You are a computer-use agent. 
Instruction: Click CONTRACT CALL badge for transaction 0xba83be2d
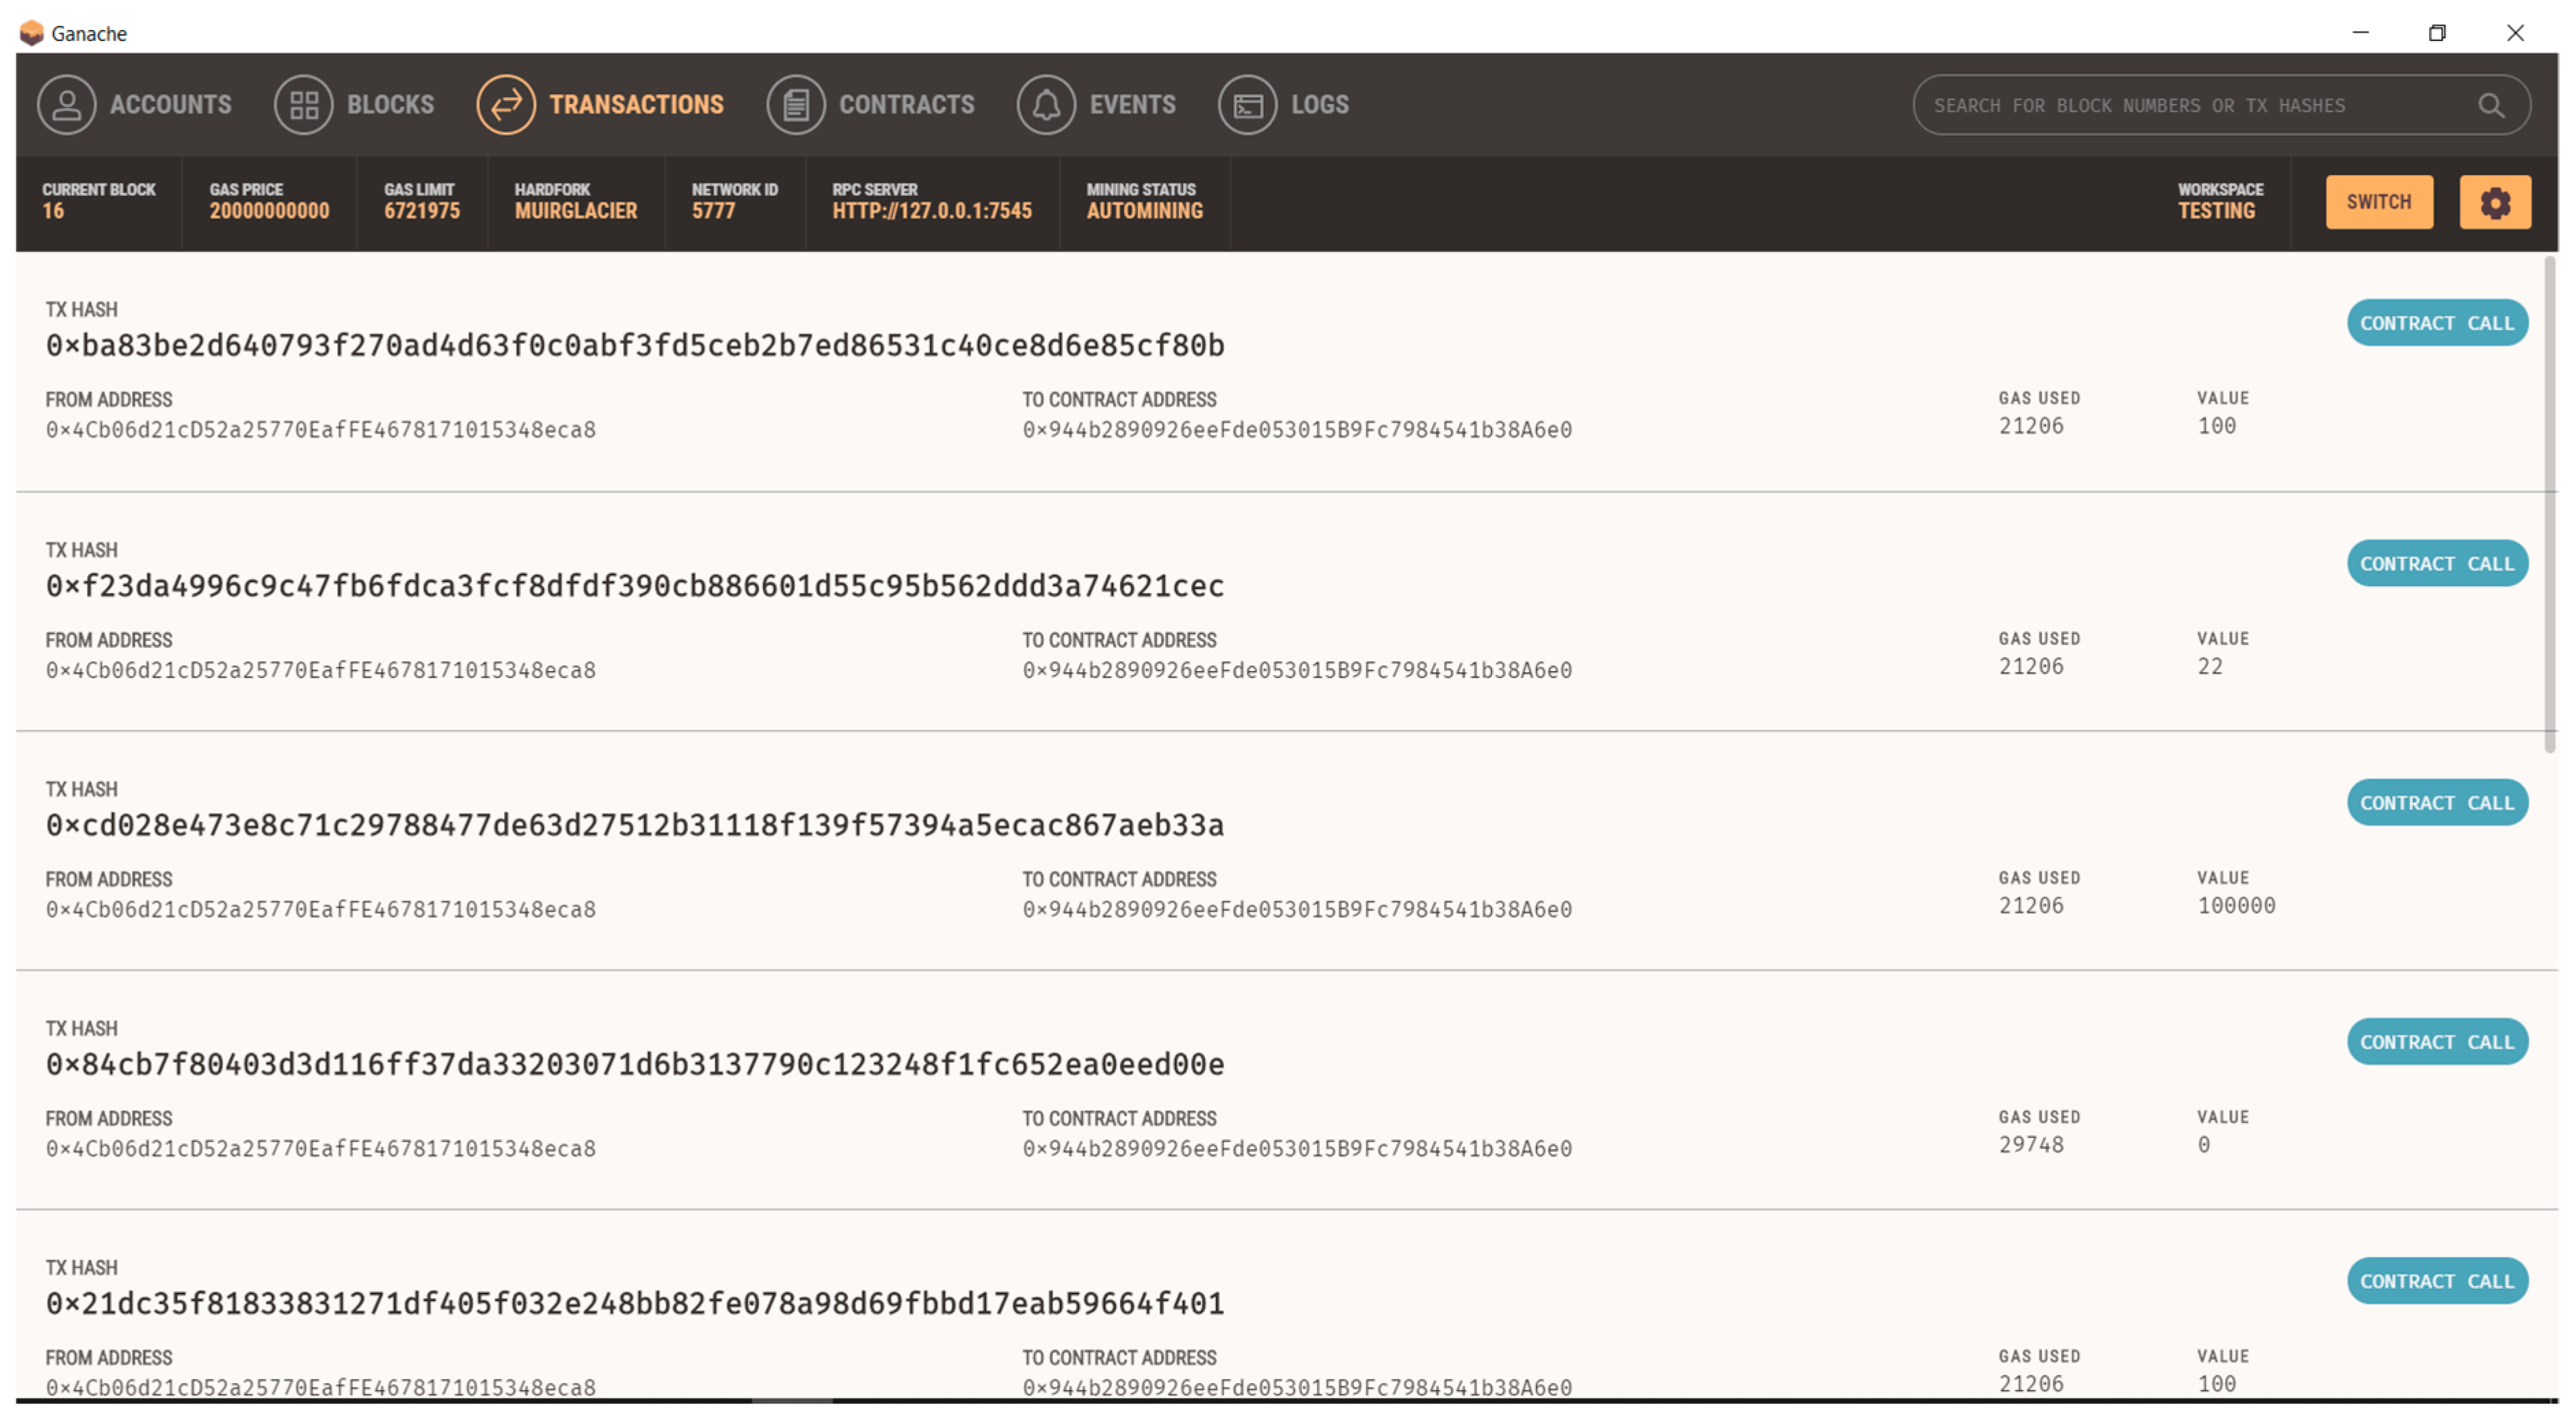pos(2436,323)
